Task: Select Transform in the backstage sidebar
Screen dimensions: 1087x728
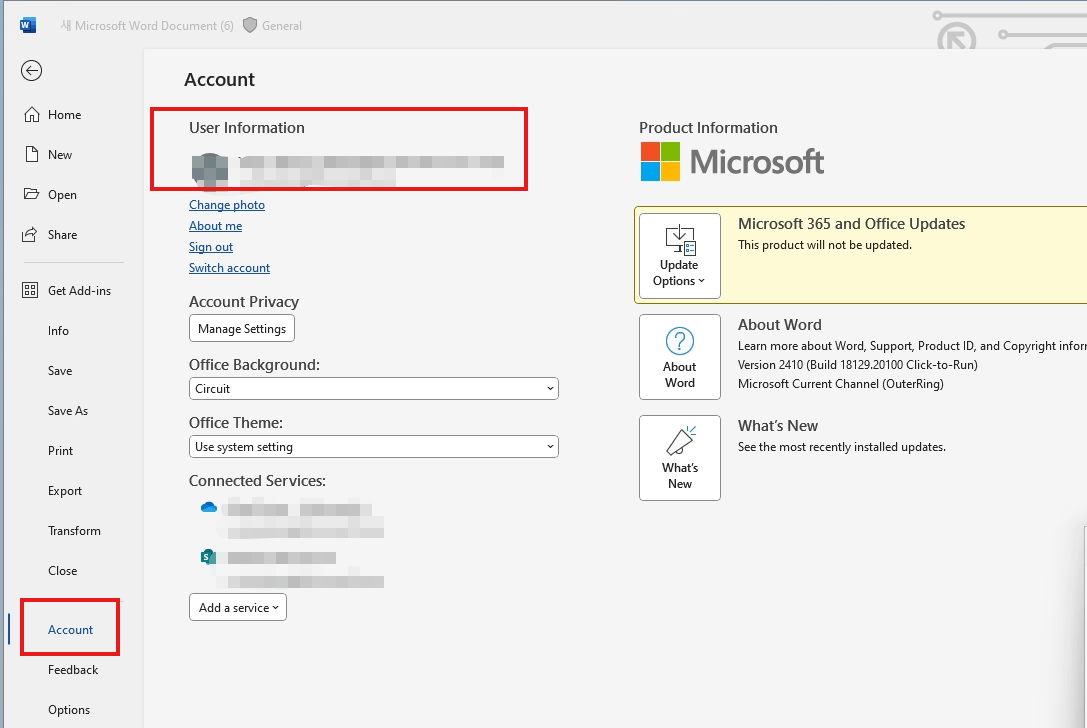Action: [x=74, y=530]
